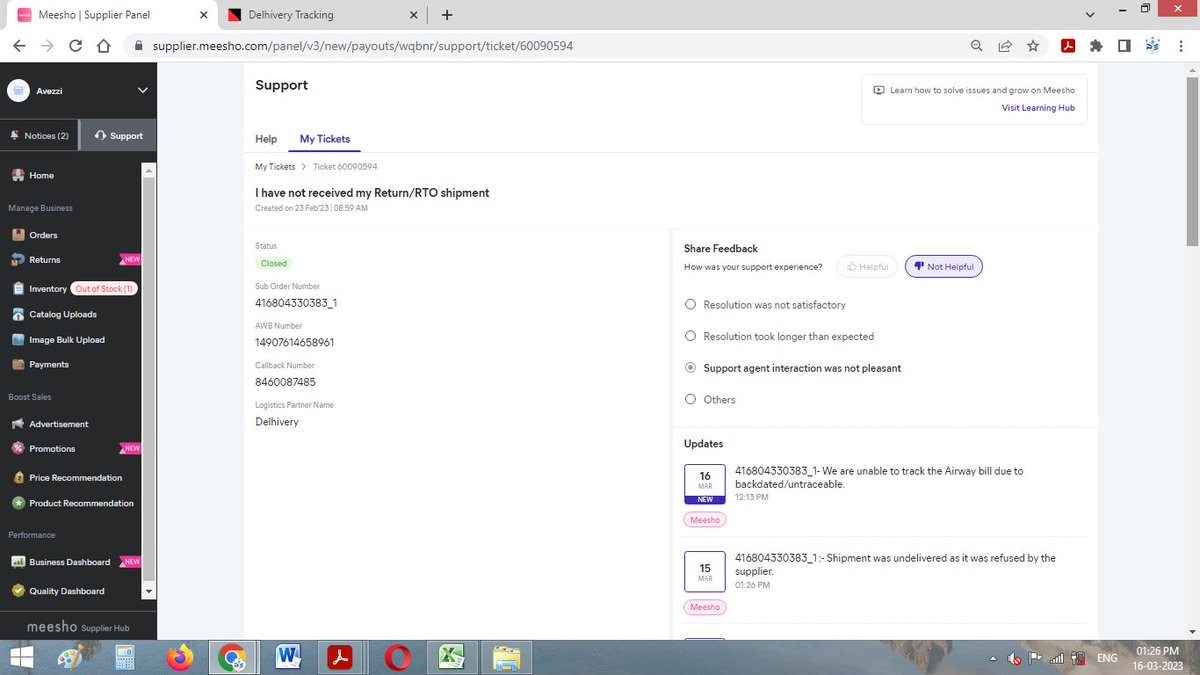
Task: Select the 'Others' feedback option
Action: click(690, 399)
